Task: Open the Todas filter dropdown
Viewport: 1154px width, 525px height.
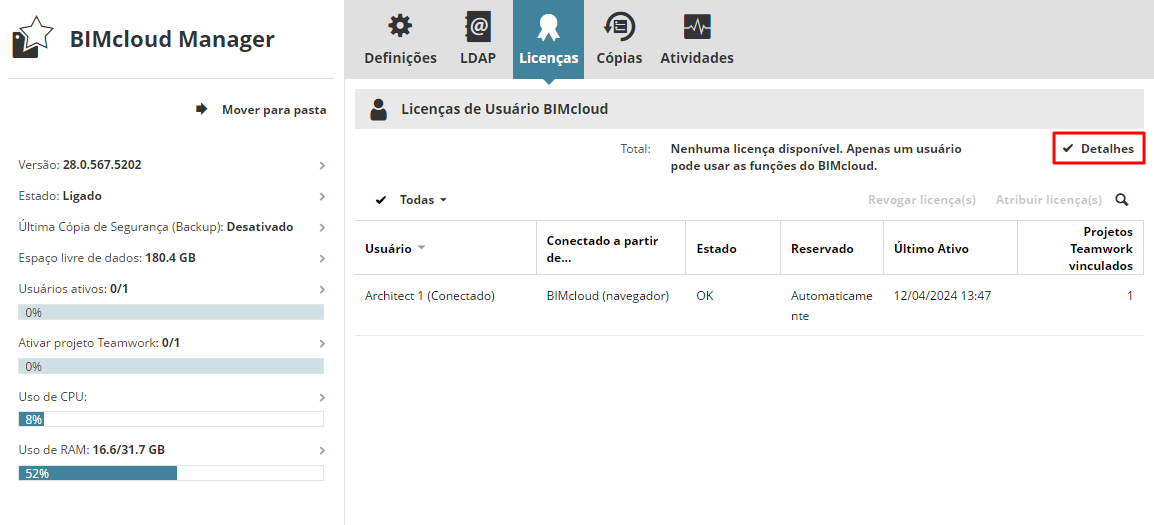Action: tap(423, 200)
